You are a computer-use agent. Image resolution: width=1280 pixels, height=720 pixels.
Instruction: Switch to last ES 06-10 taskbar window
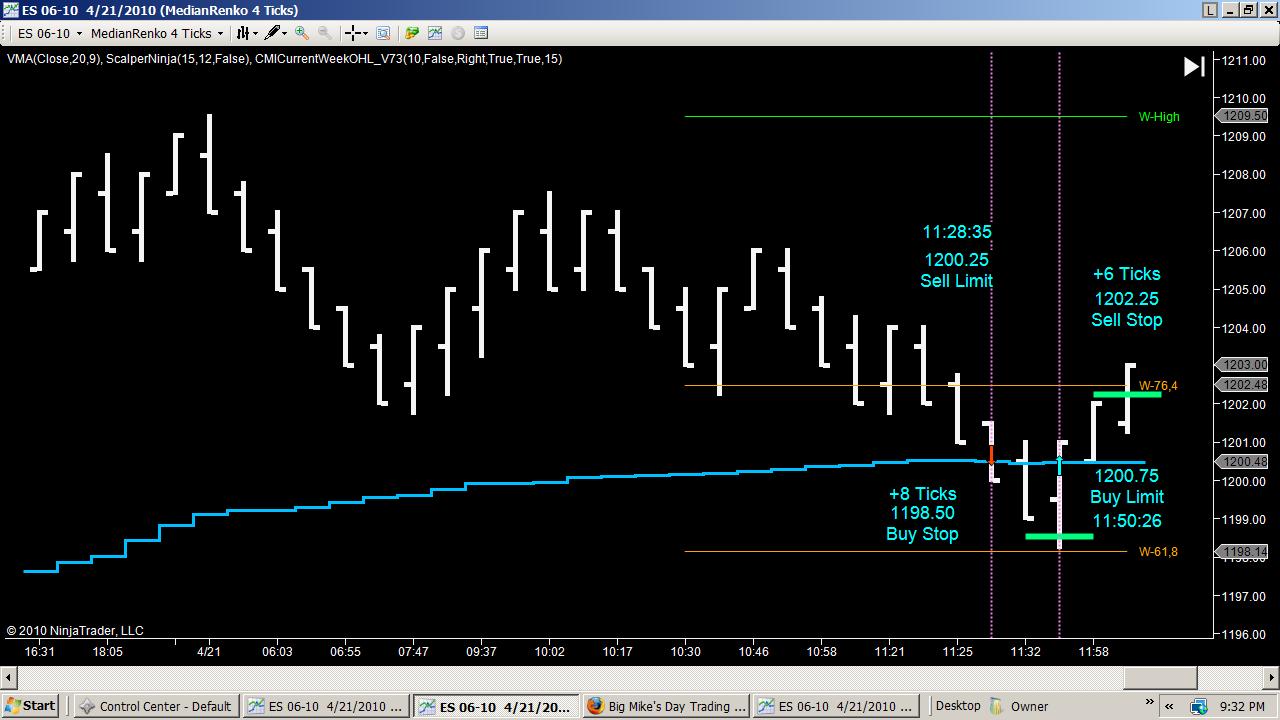tap(835, 706)
